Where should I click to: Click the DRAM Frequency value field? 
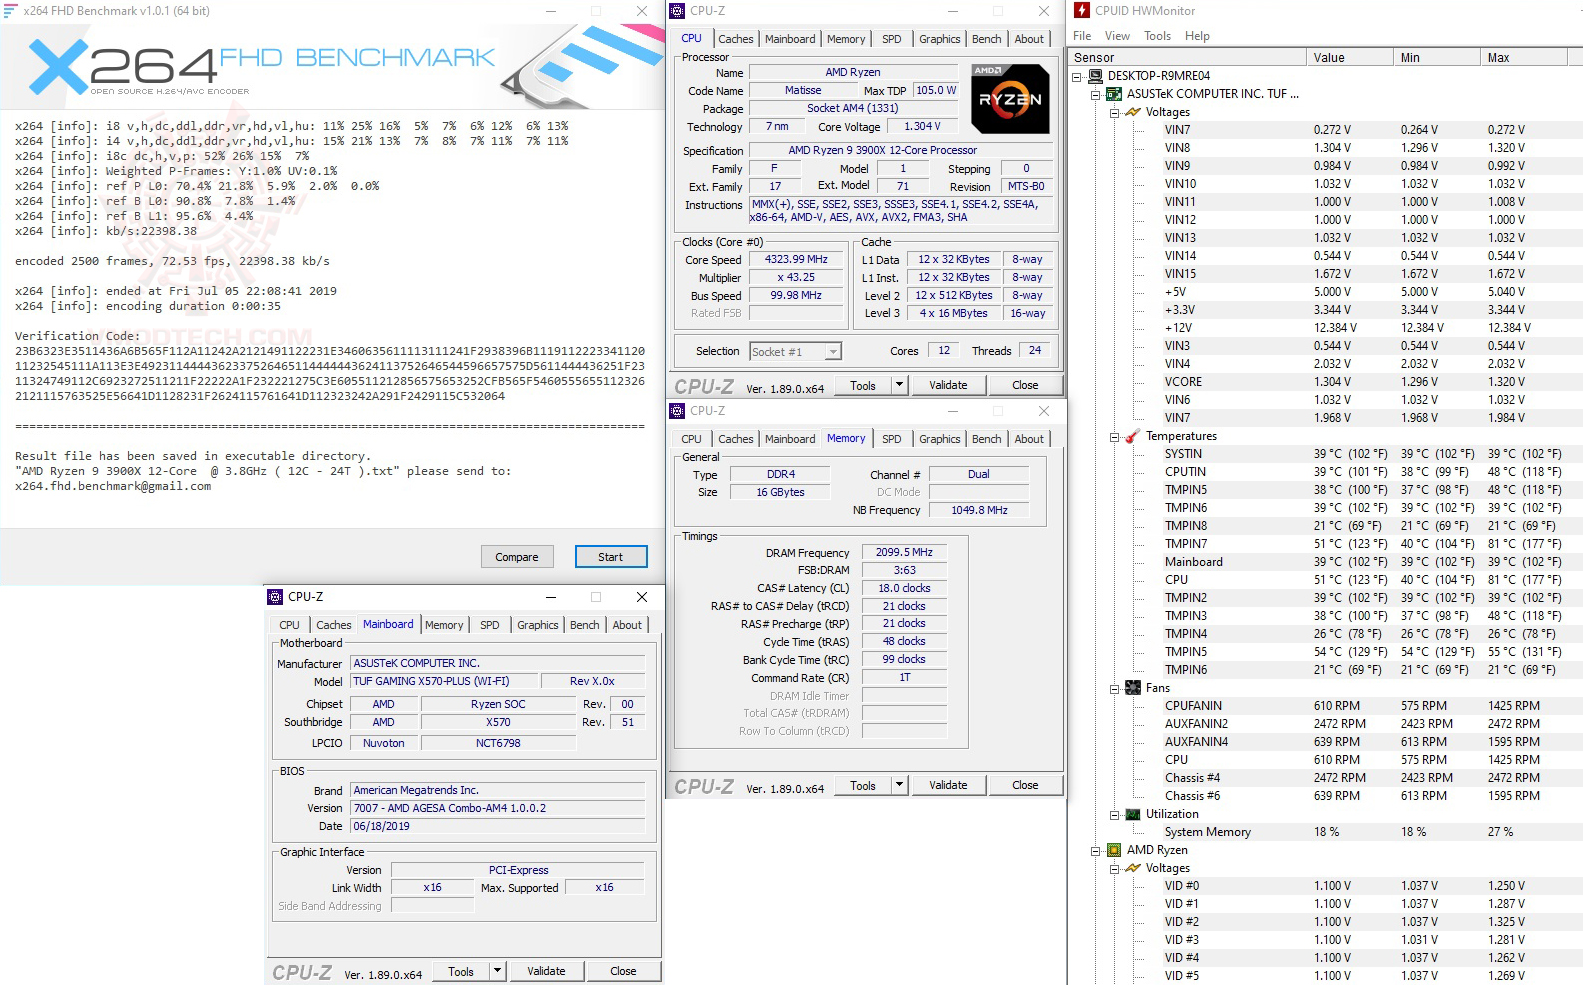(904, 552)
